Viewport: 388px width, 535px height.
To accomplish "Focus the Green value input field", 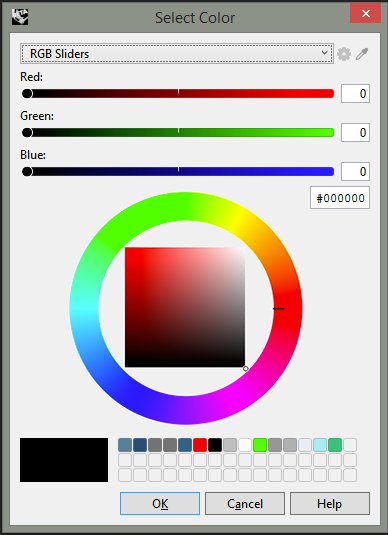I will click(355, 132).
